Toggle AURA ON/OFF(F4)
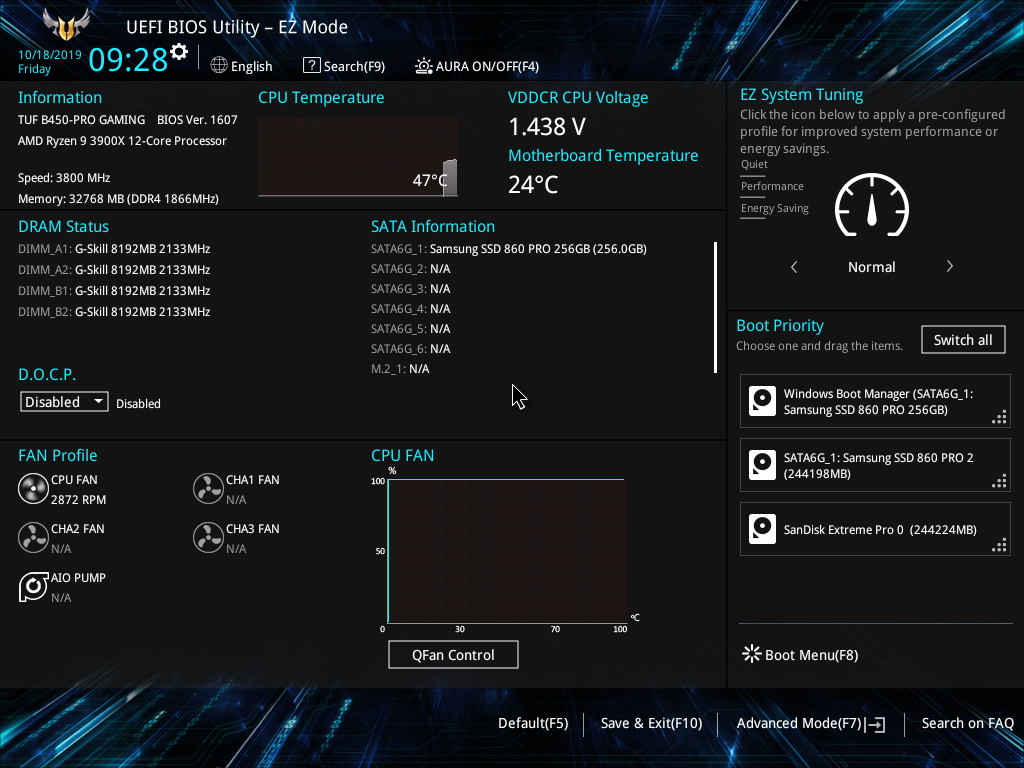Image resolution: width=1024 pixels, height=768 pixels. (x=477, y=66)
